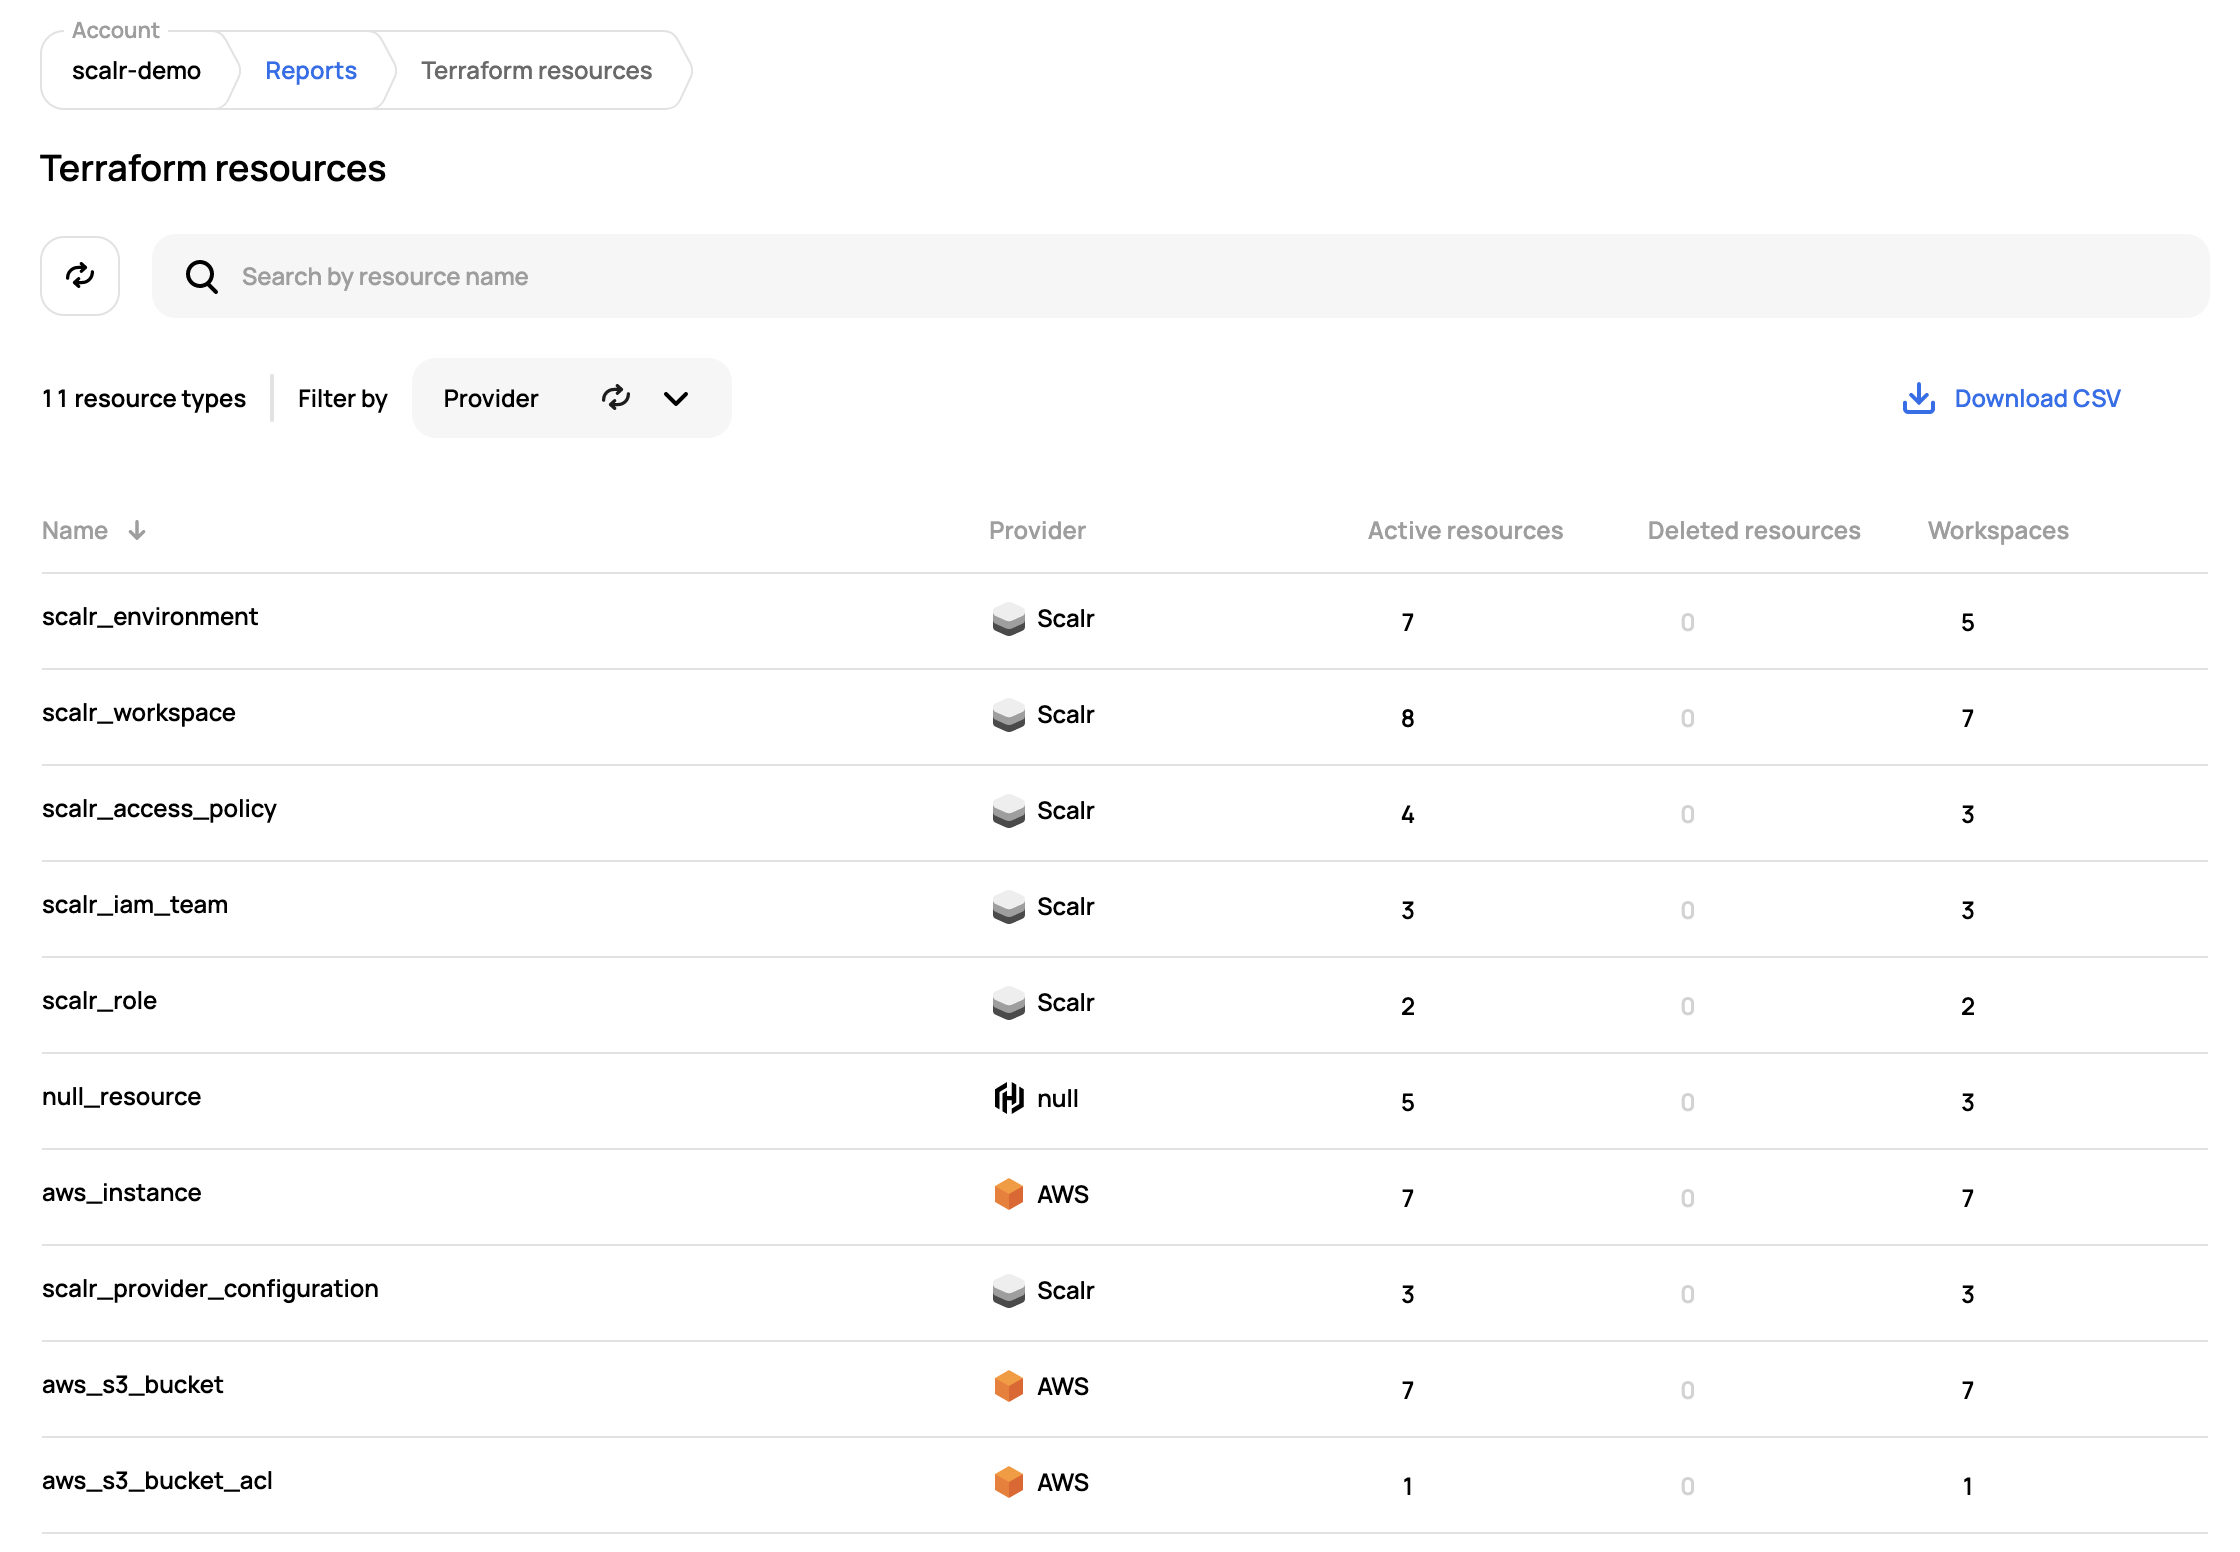Sort by Workspaces column header
Screen dimensions: 2240x1552
[1997, 531]
